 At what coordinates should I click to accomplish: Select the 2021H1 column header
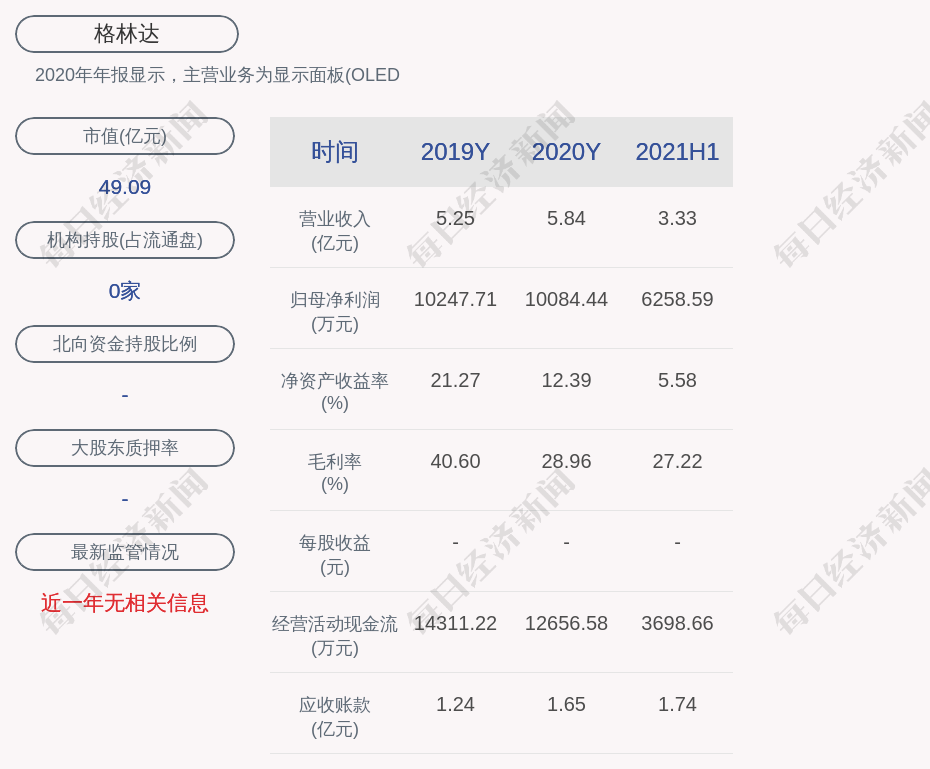[x=677, y=152]
